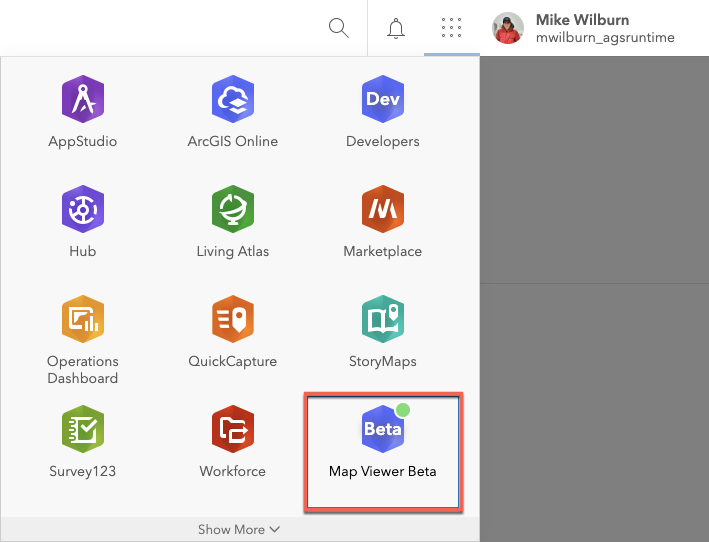Click the Survey123 label text
709x542 pixels.
83,471
